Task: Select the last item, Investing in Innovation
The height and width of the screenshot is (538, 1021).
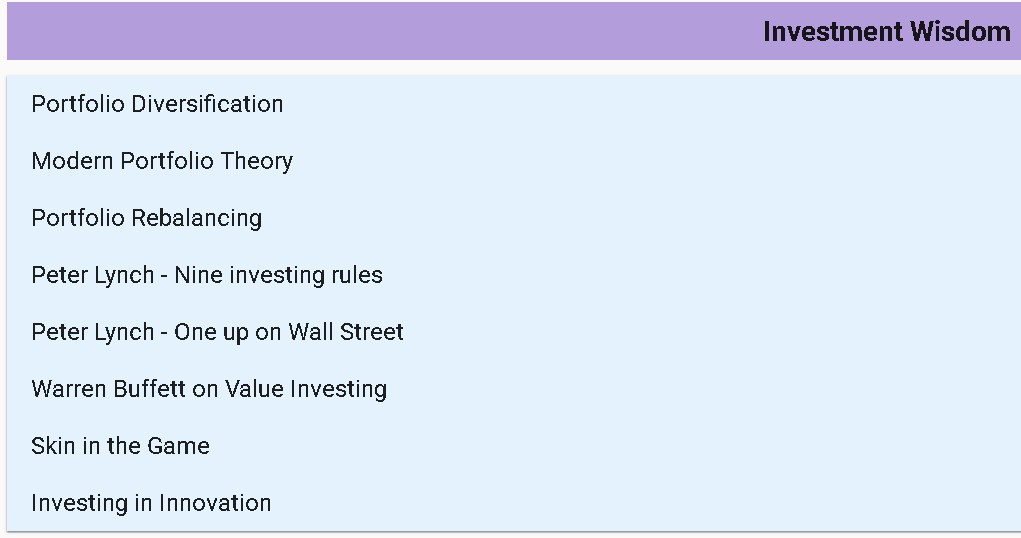Action: tap(151, 503)
